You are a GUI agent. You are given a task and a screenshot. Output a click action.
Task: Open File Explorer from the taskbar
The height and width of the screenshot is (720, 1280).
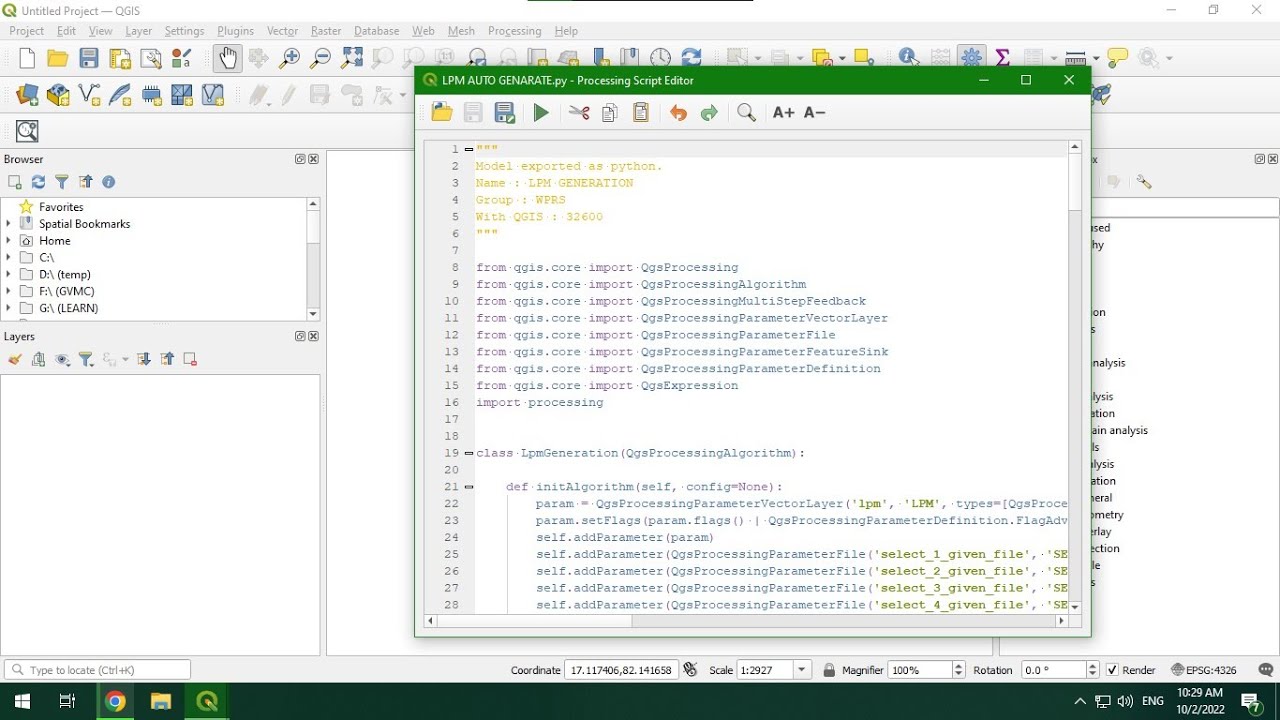[x=161, y=701]
